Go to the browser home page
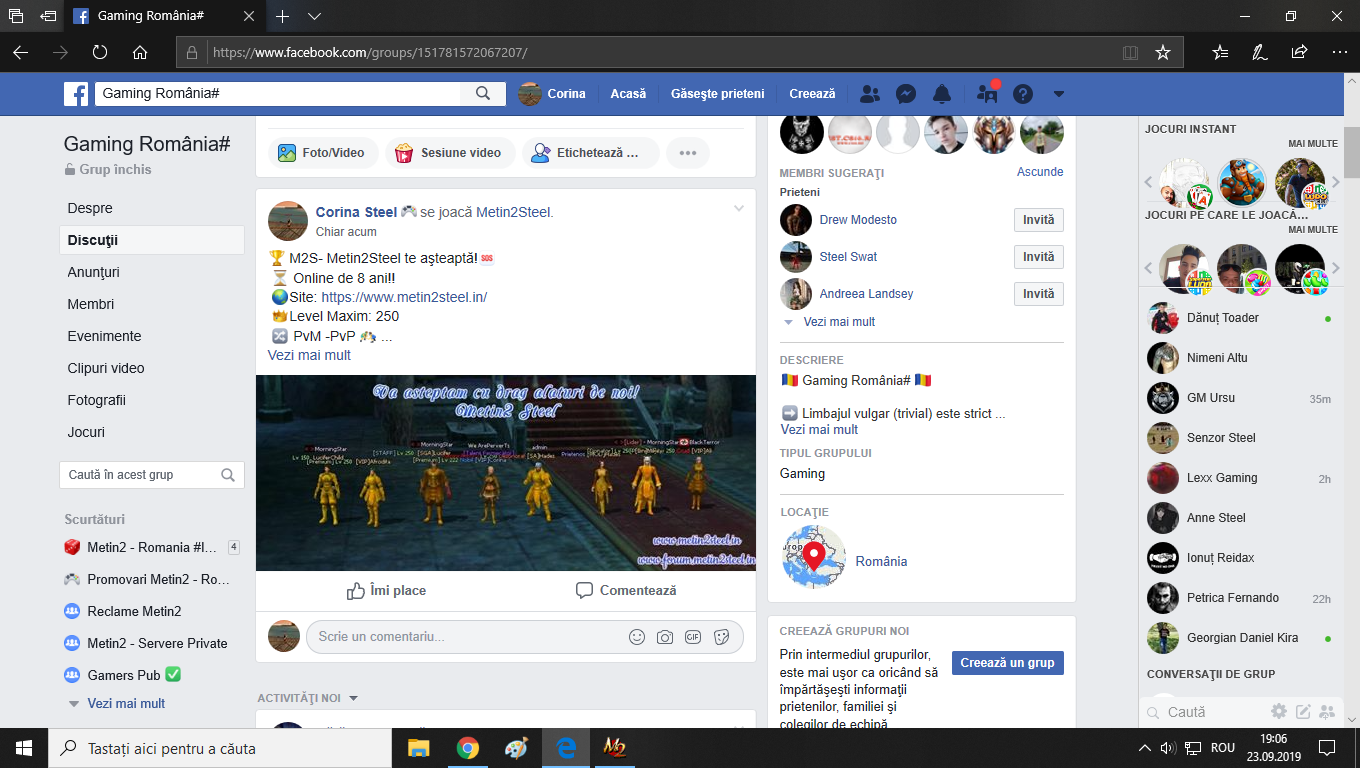1360x768 pixels. [140, 52]
